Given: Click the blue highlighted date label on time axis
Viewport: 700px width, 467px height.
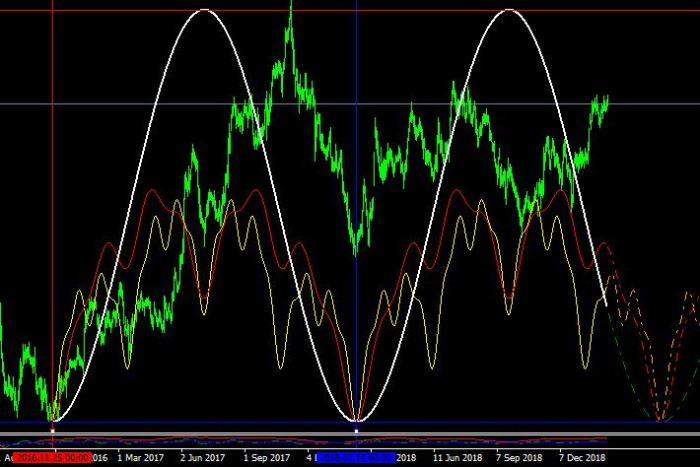Looking at the screenshot, I should click(356, 457).
